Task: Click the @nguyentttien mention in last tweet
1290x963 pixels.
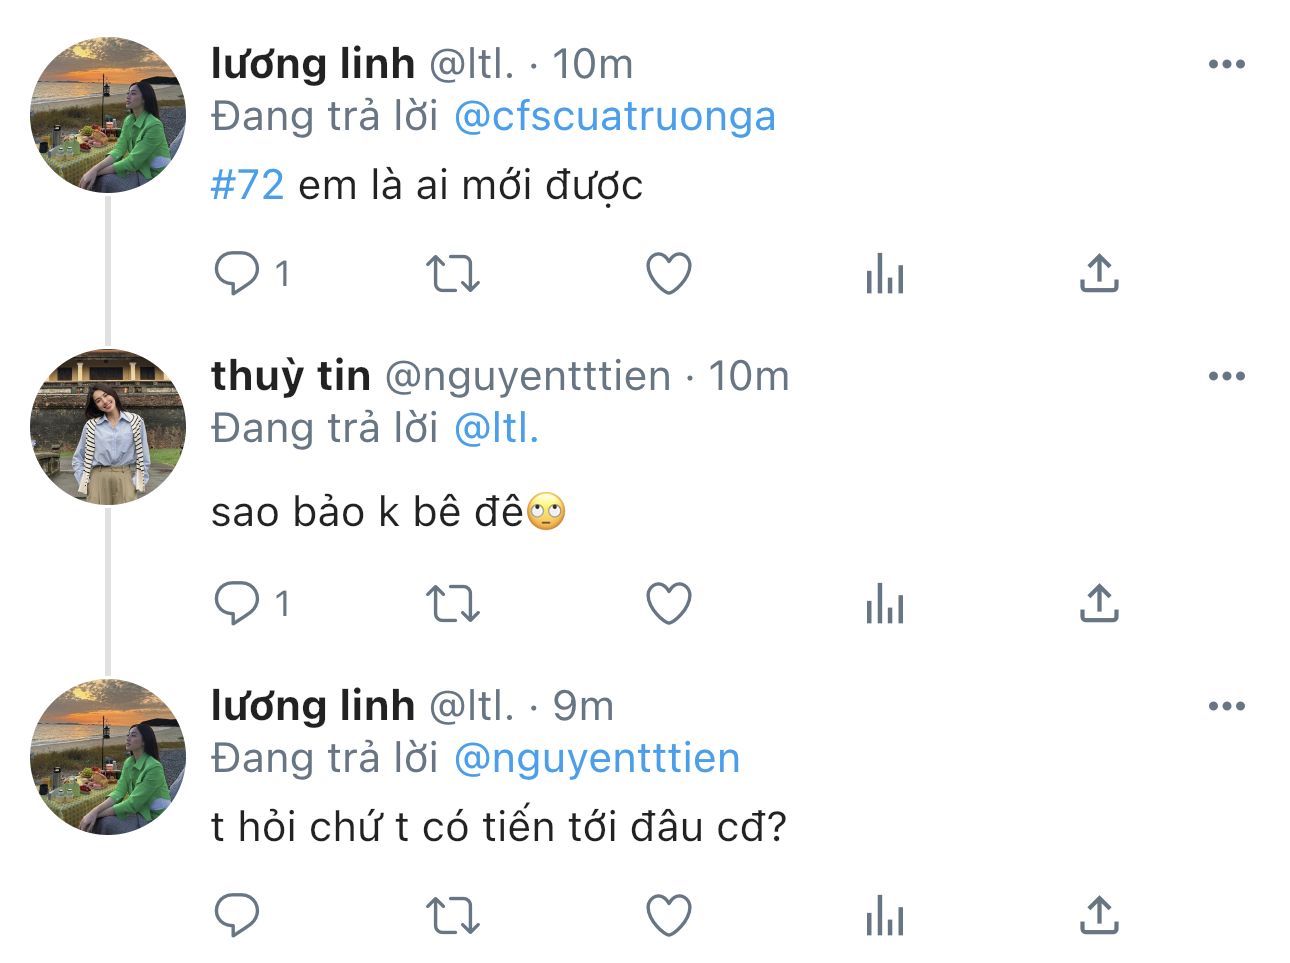Action: click(596, 758)
